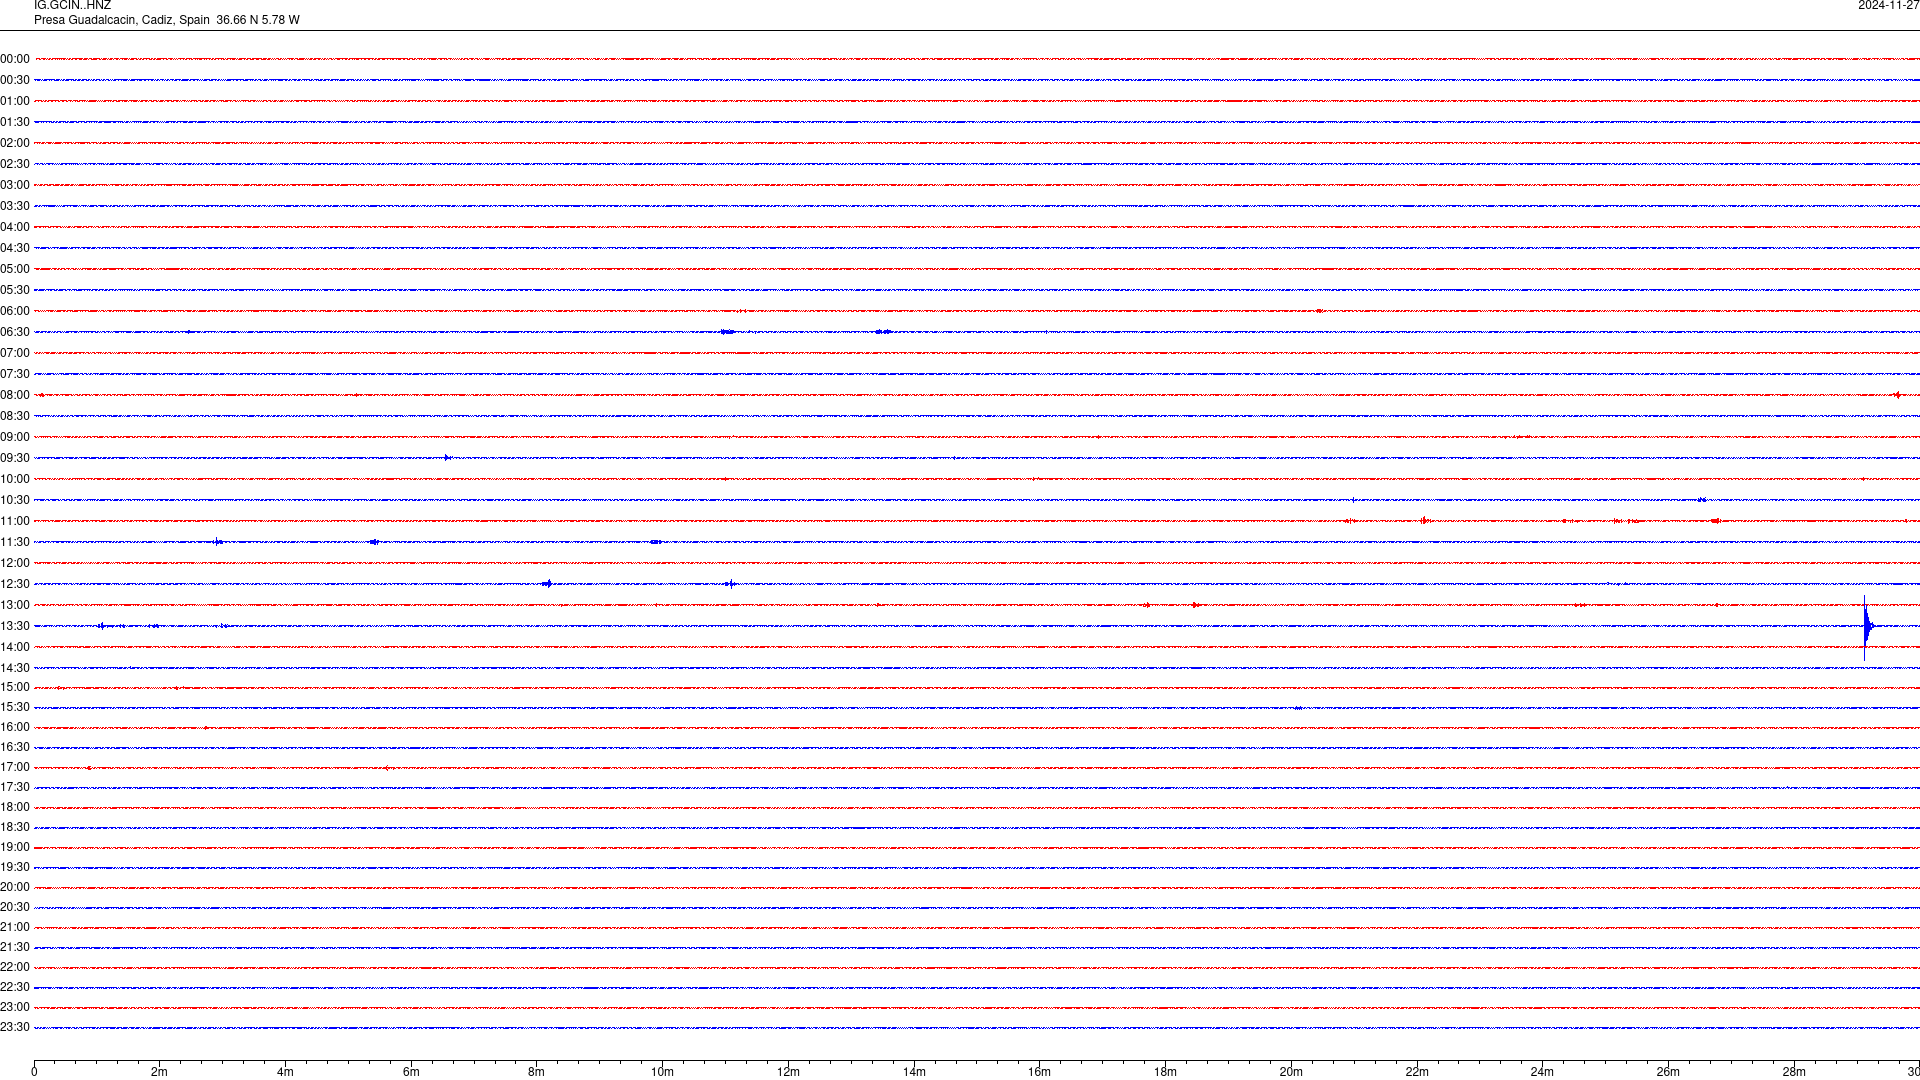Screen dimensions: 1920x1080
Task: Click the 14m tick label on time axis
Action: coord(914,1072)
